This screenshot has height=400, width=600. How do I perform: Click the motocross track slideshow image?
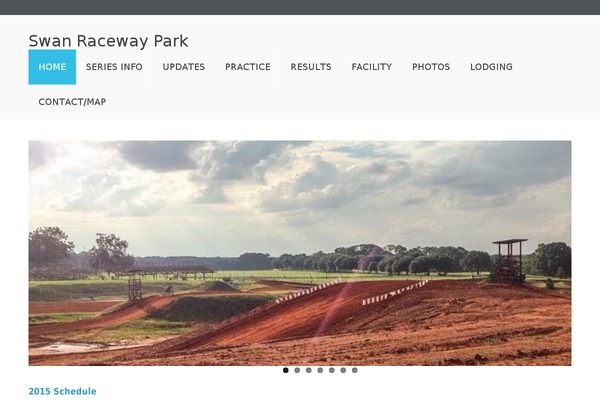click(300, 253)
